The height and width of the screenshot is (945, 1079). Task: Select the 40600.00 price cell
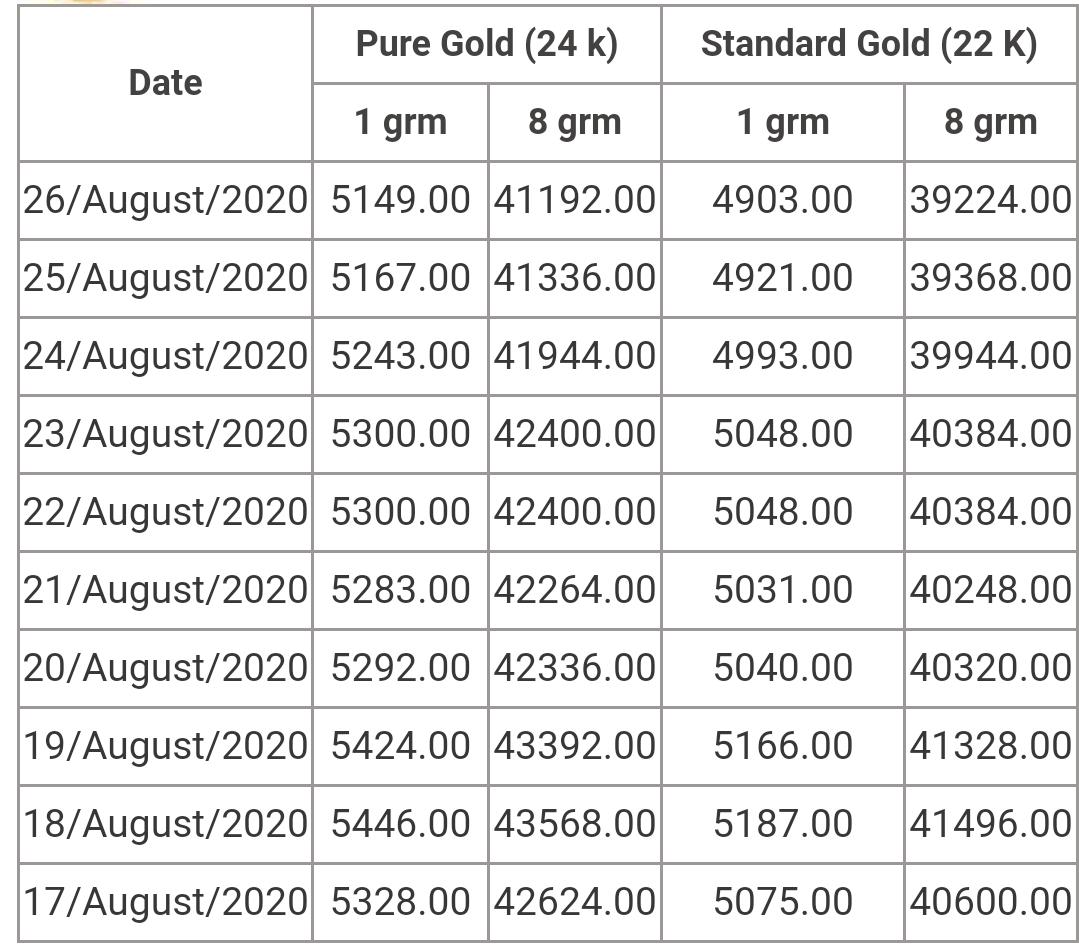coord(990,902)
